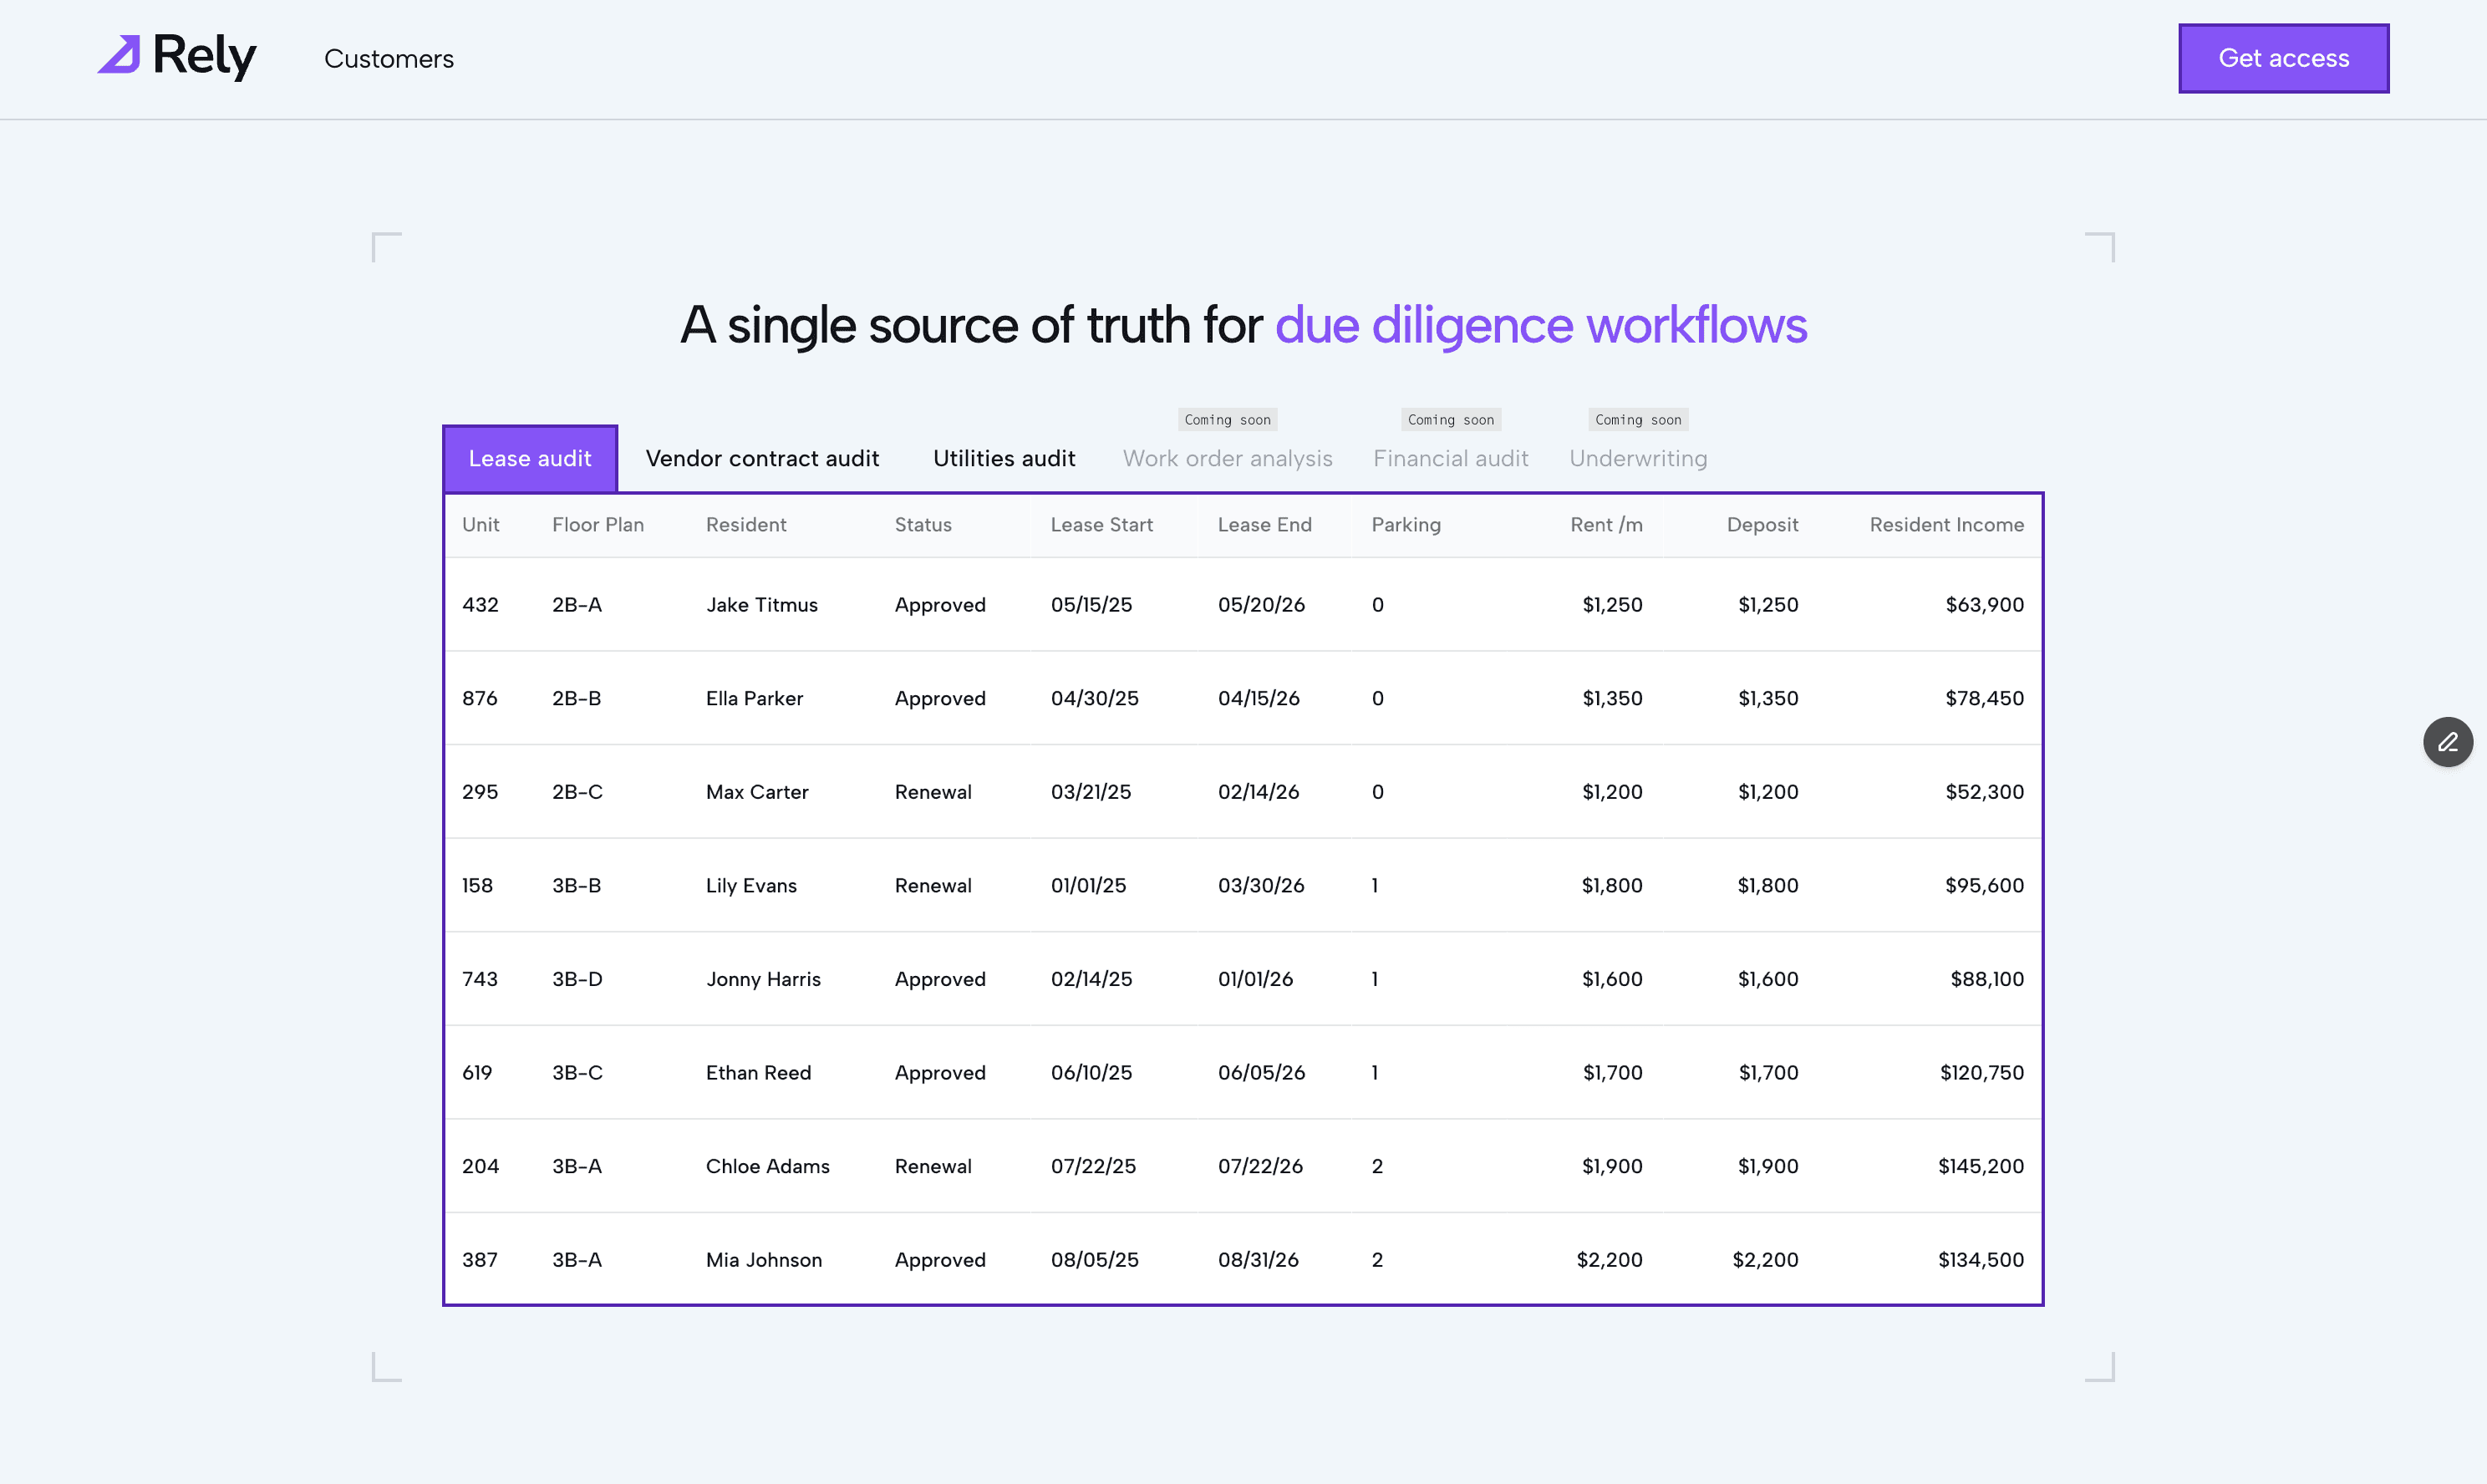2487x1484 pixels.
Task: Click the Financial audit tab
Action: point(1450,459)
